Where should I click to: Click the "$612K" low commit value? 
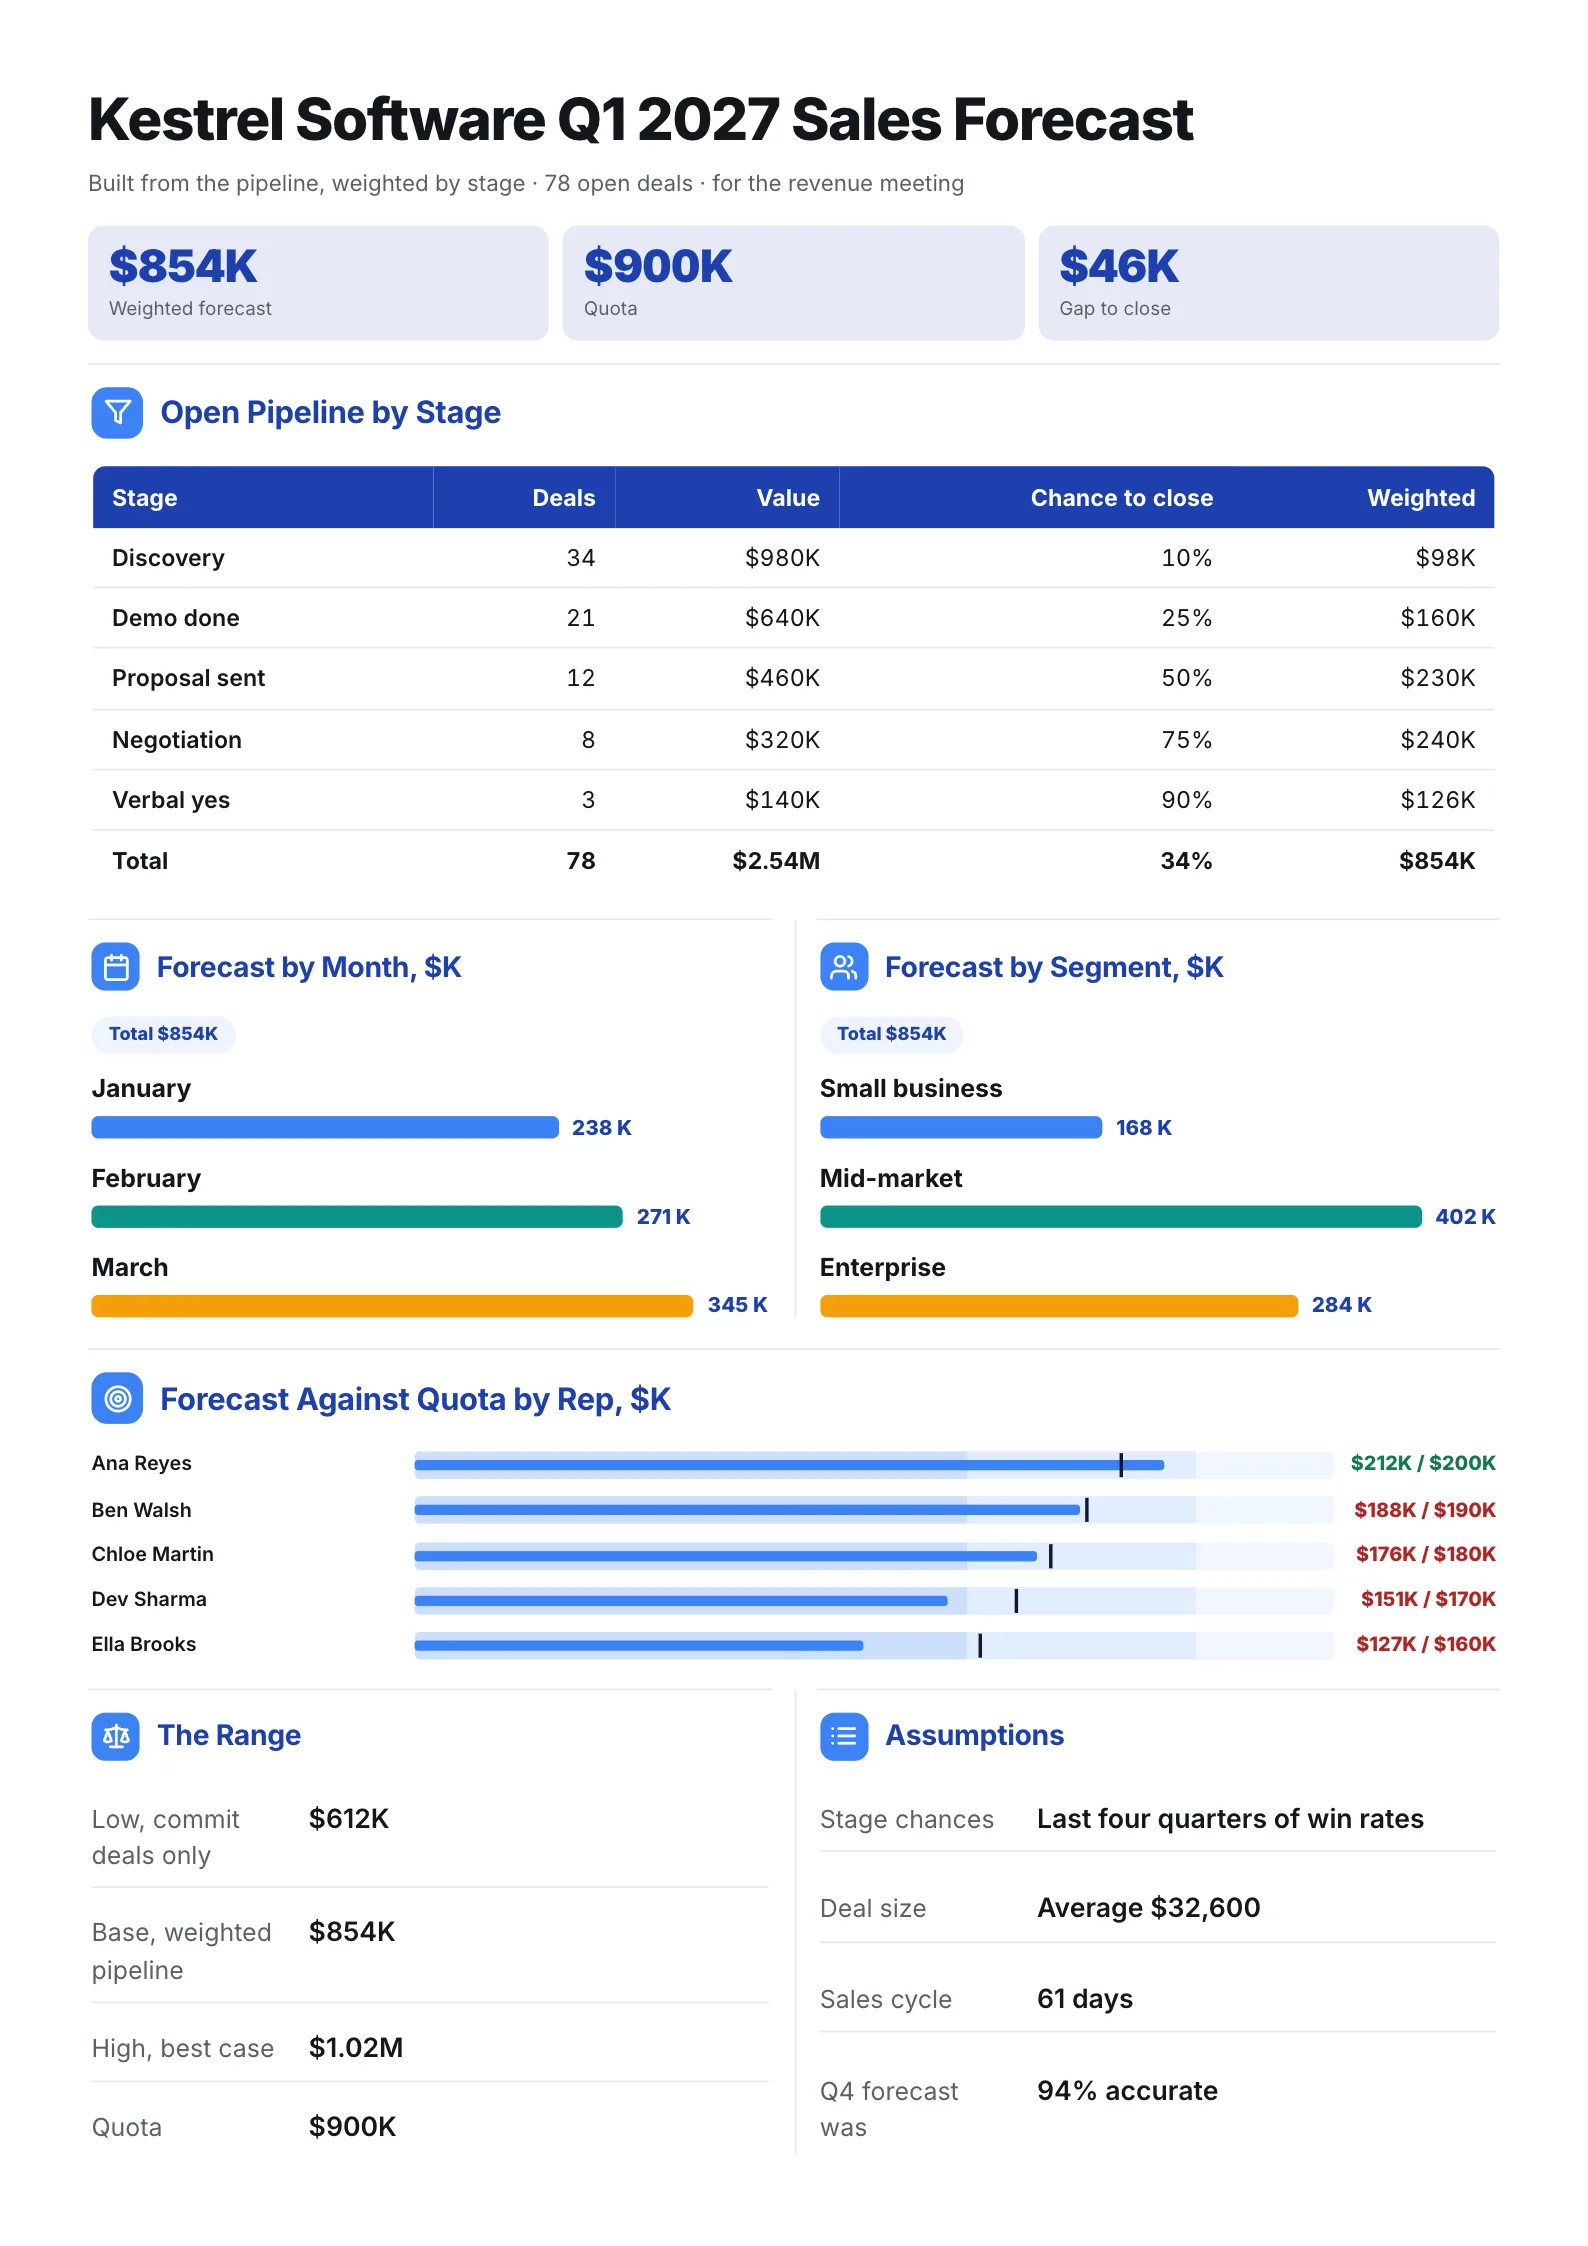coord(348,1818)
